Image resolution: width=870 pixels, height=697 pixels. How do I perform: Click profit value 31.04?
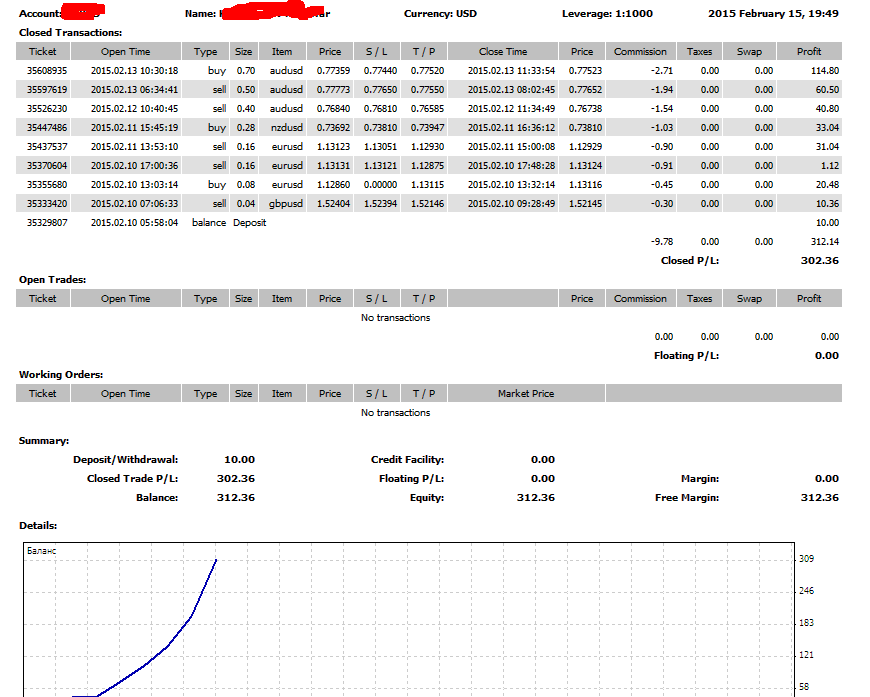click(827, 147)
